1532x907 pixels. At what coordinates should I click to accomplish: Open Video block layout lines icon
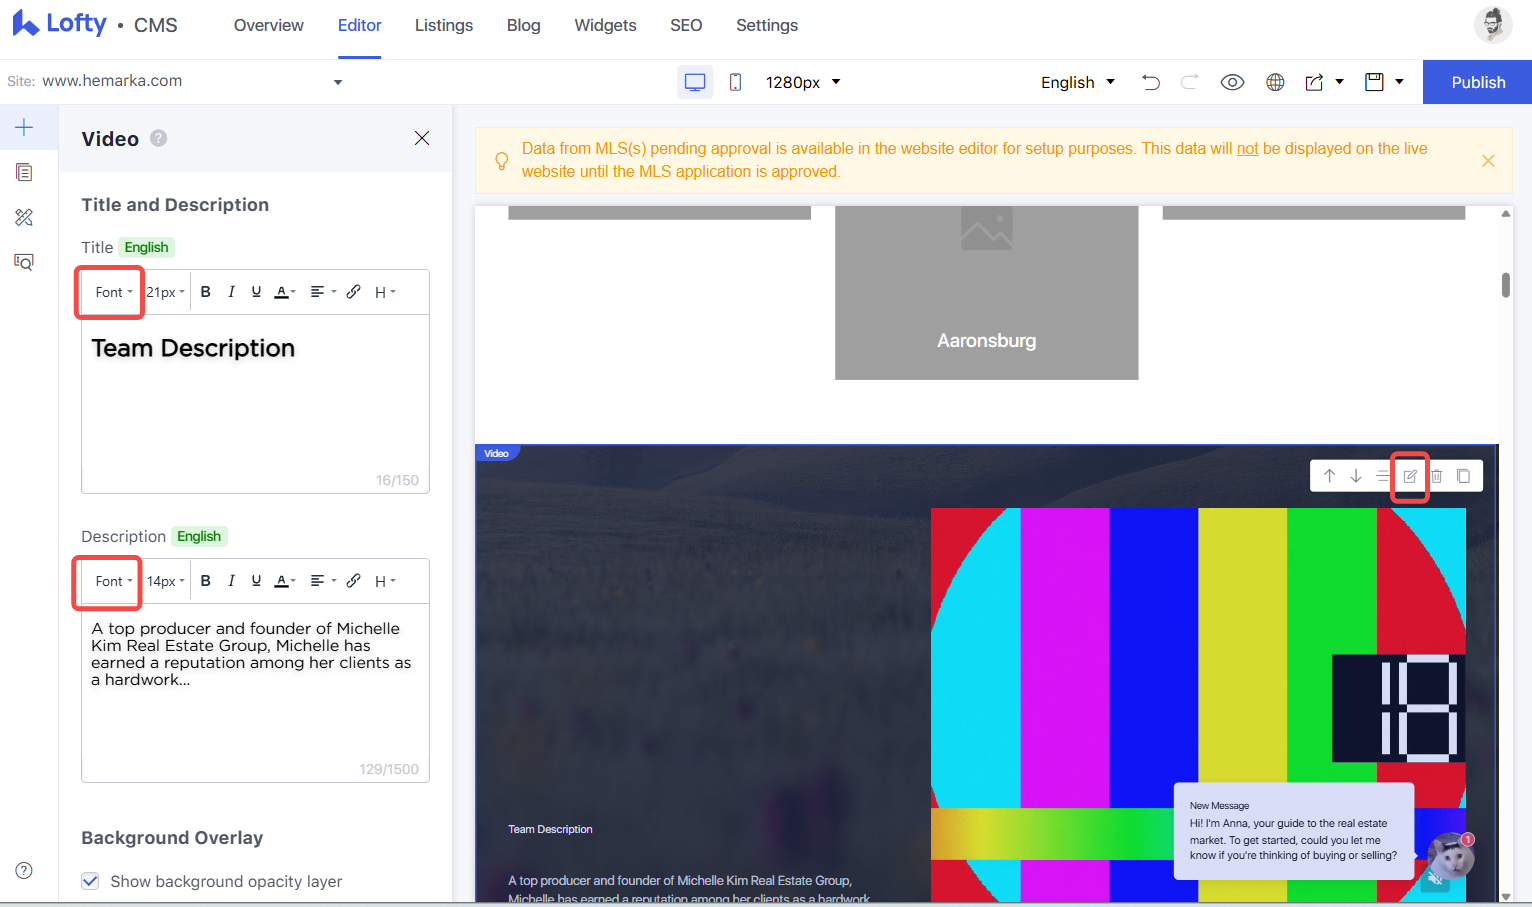(x=1383, y=476)
